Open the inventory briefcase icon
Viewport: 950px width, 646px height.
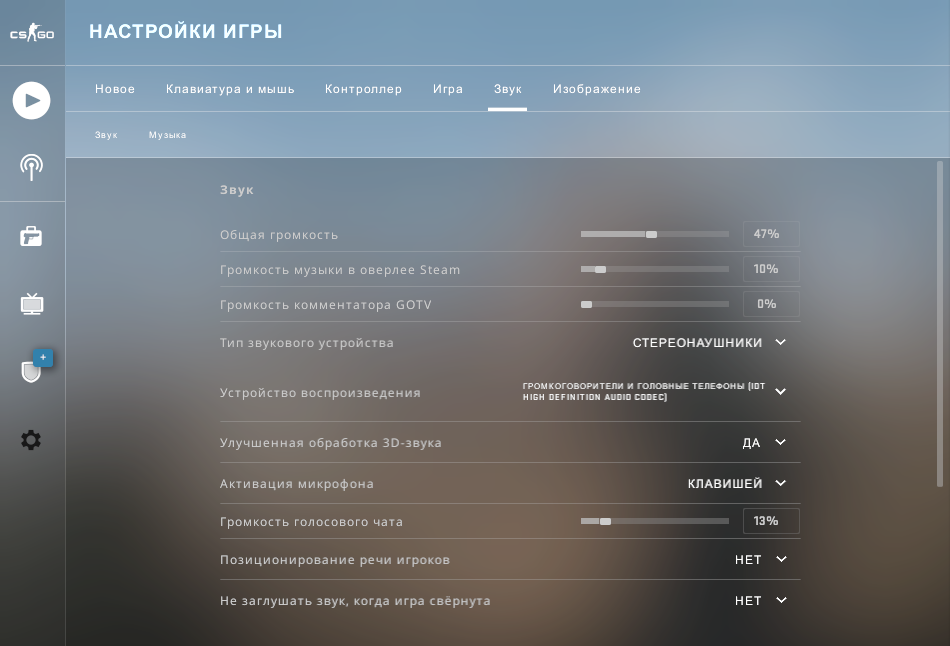32,236
